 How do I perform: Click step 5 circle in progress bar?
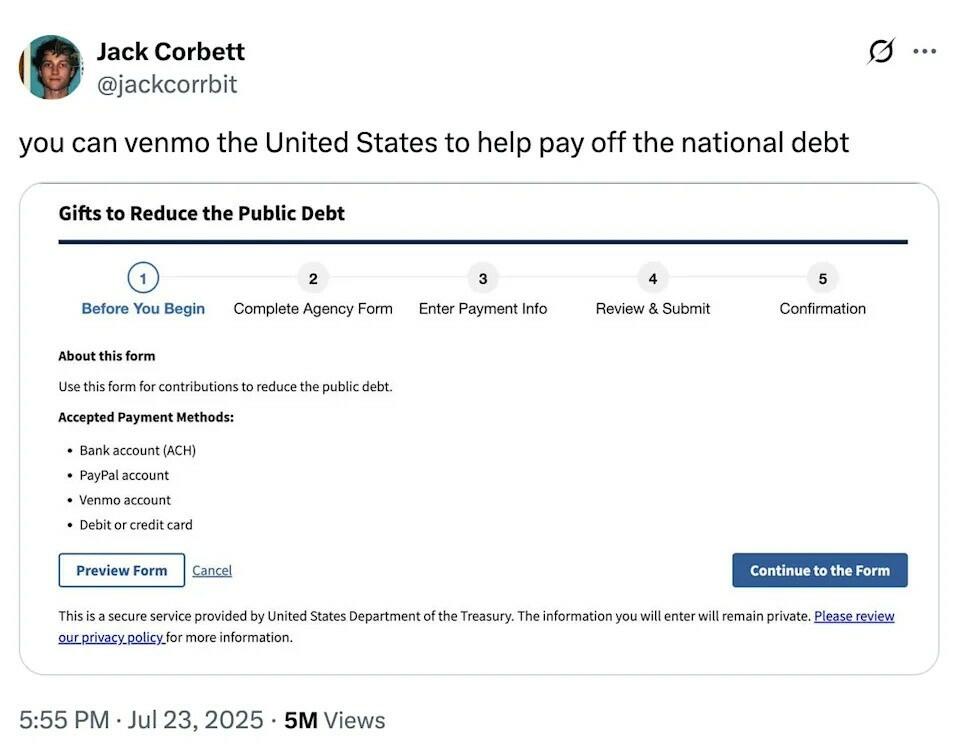pos(822,278)
